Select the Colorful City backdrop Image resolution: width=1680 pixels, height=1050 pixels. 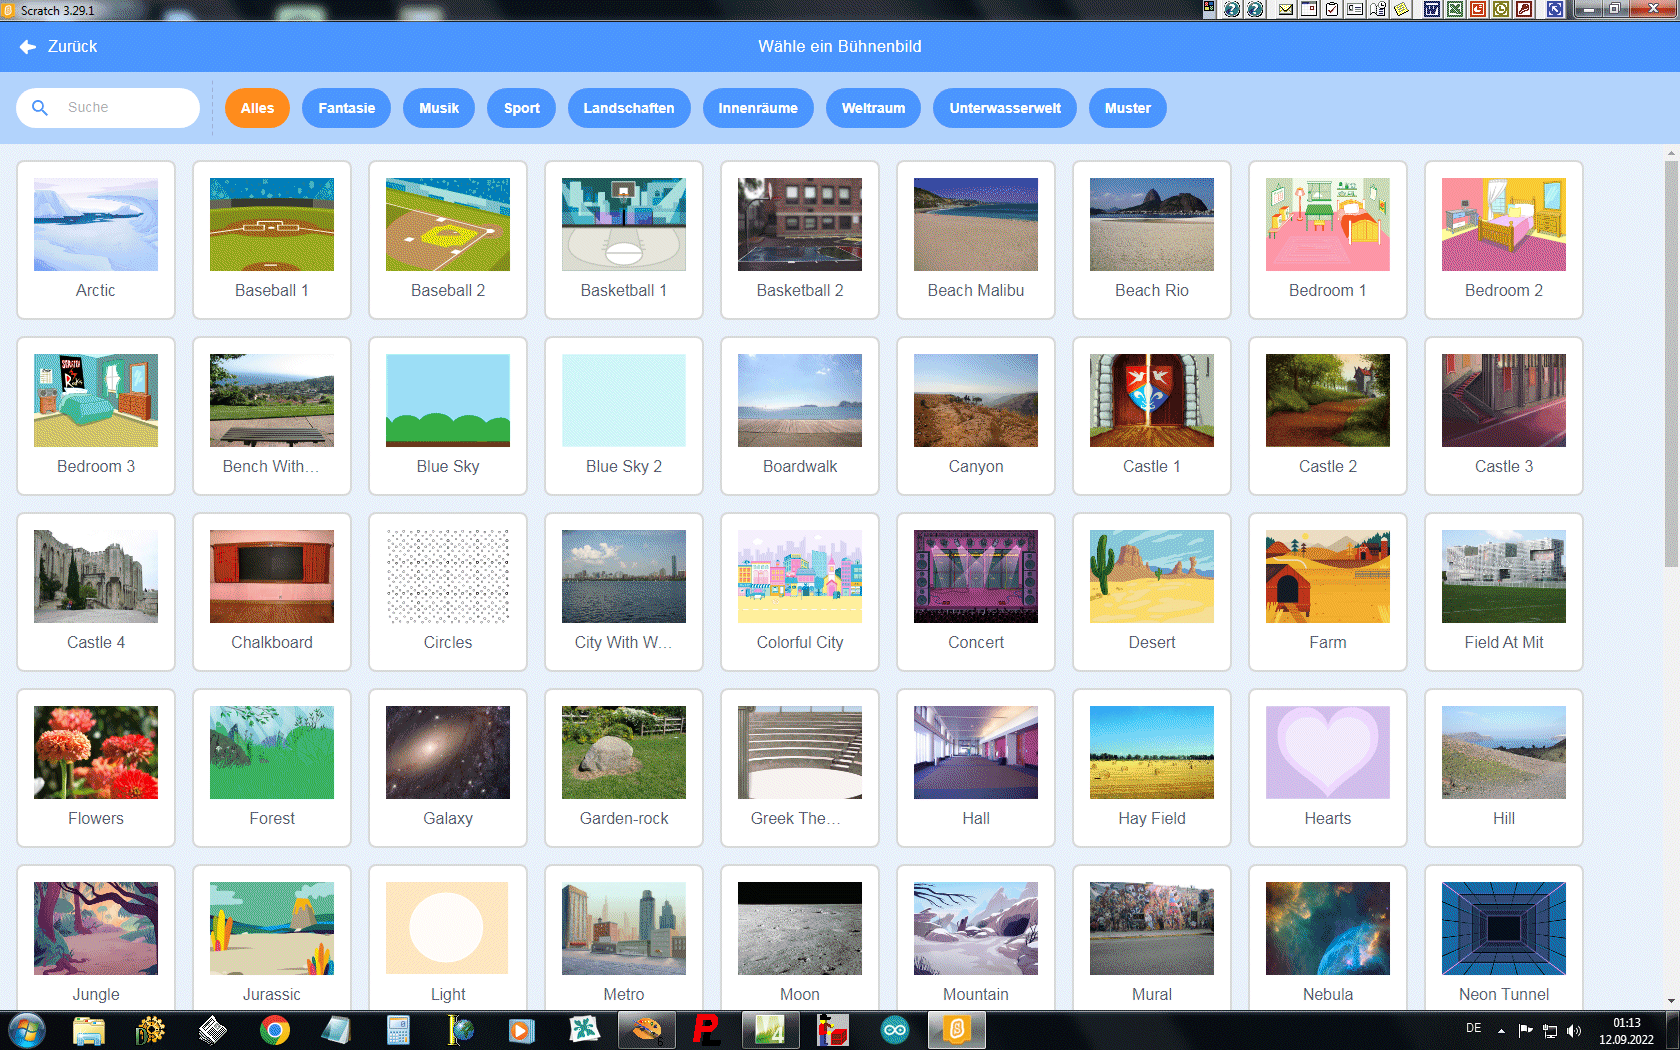click(800, 592)
